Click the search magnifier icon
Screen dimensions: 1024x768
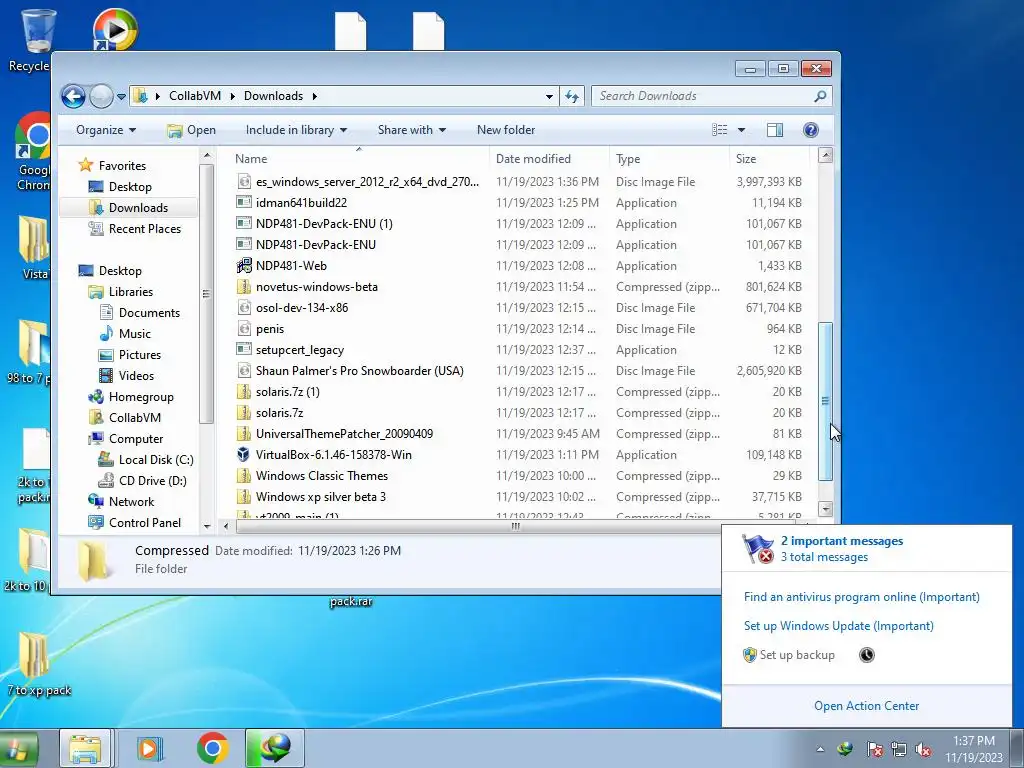[820, 96]
